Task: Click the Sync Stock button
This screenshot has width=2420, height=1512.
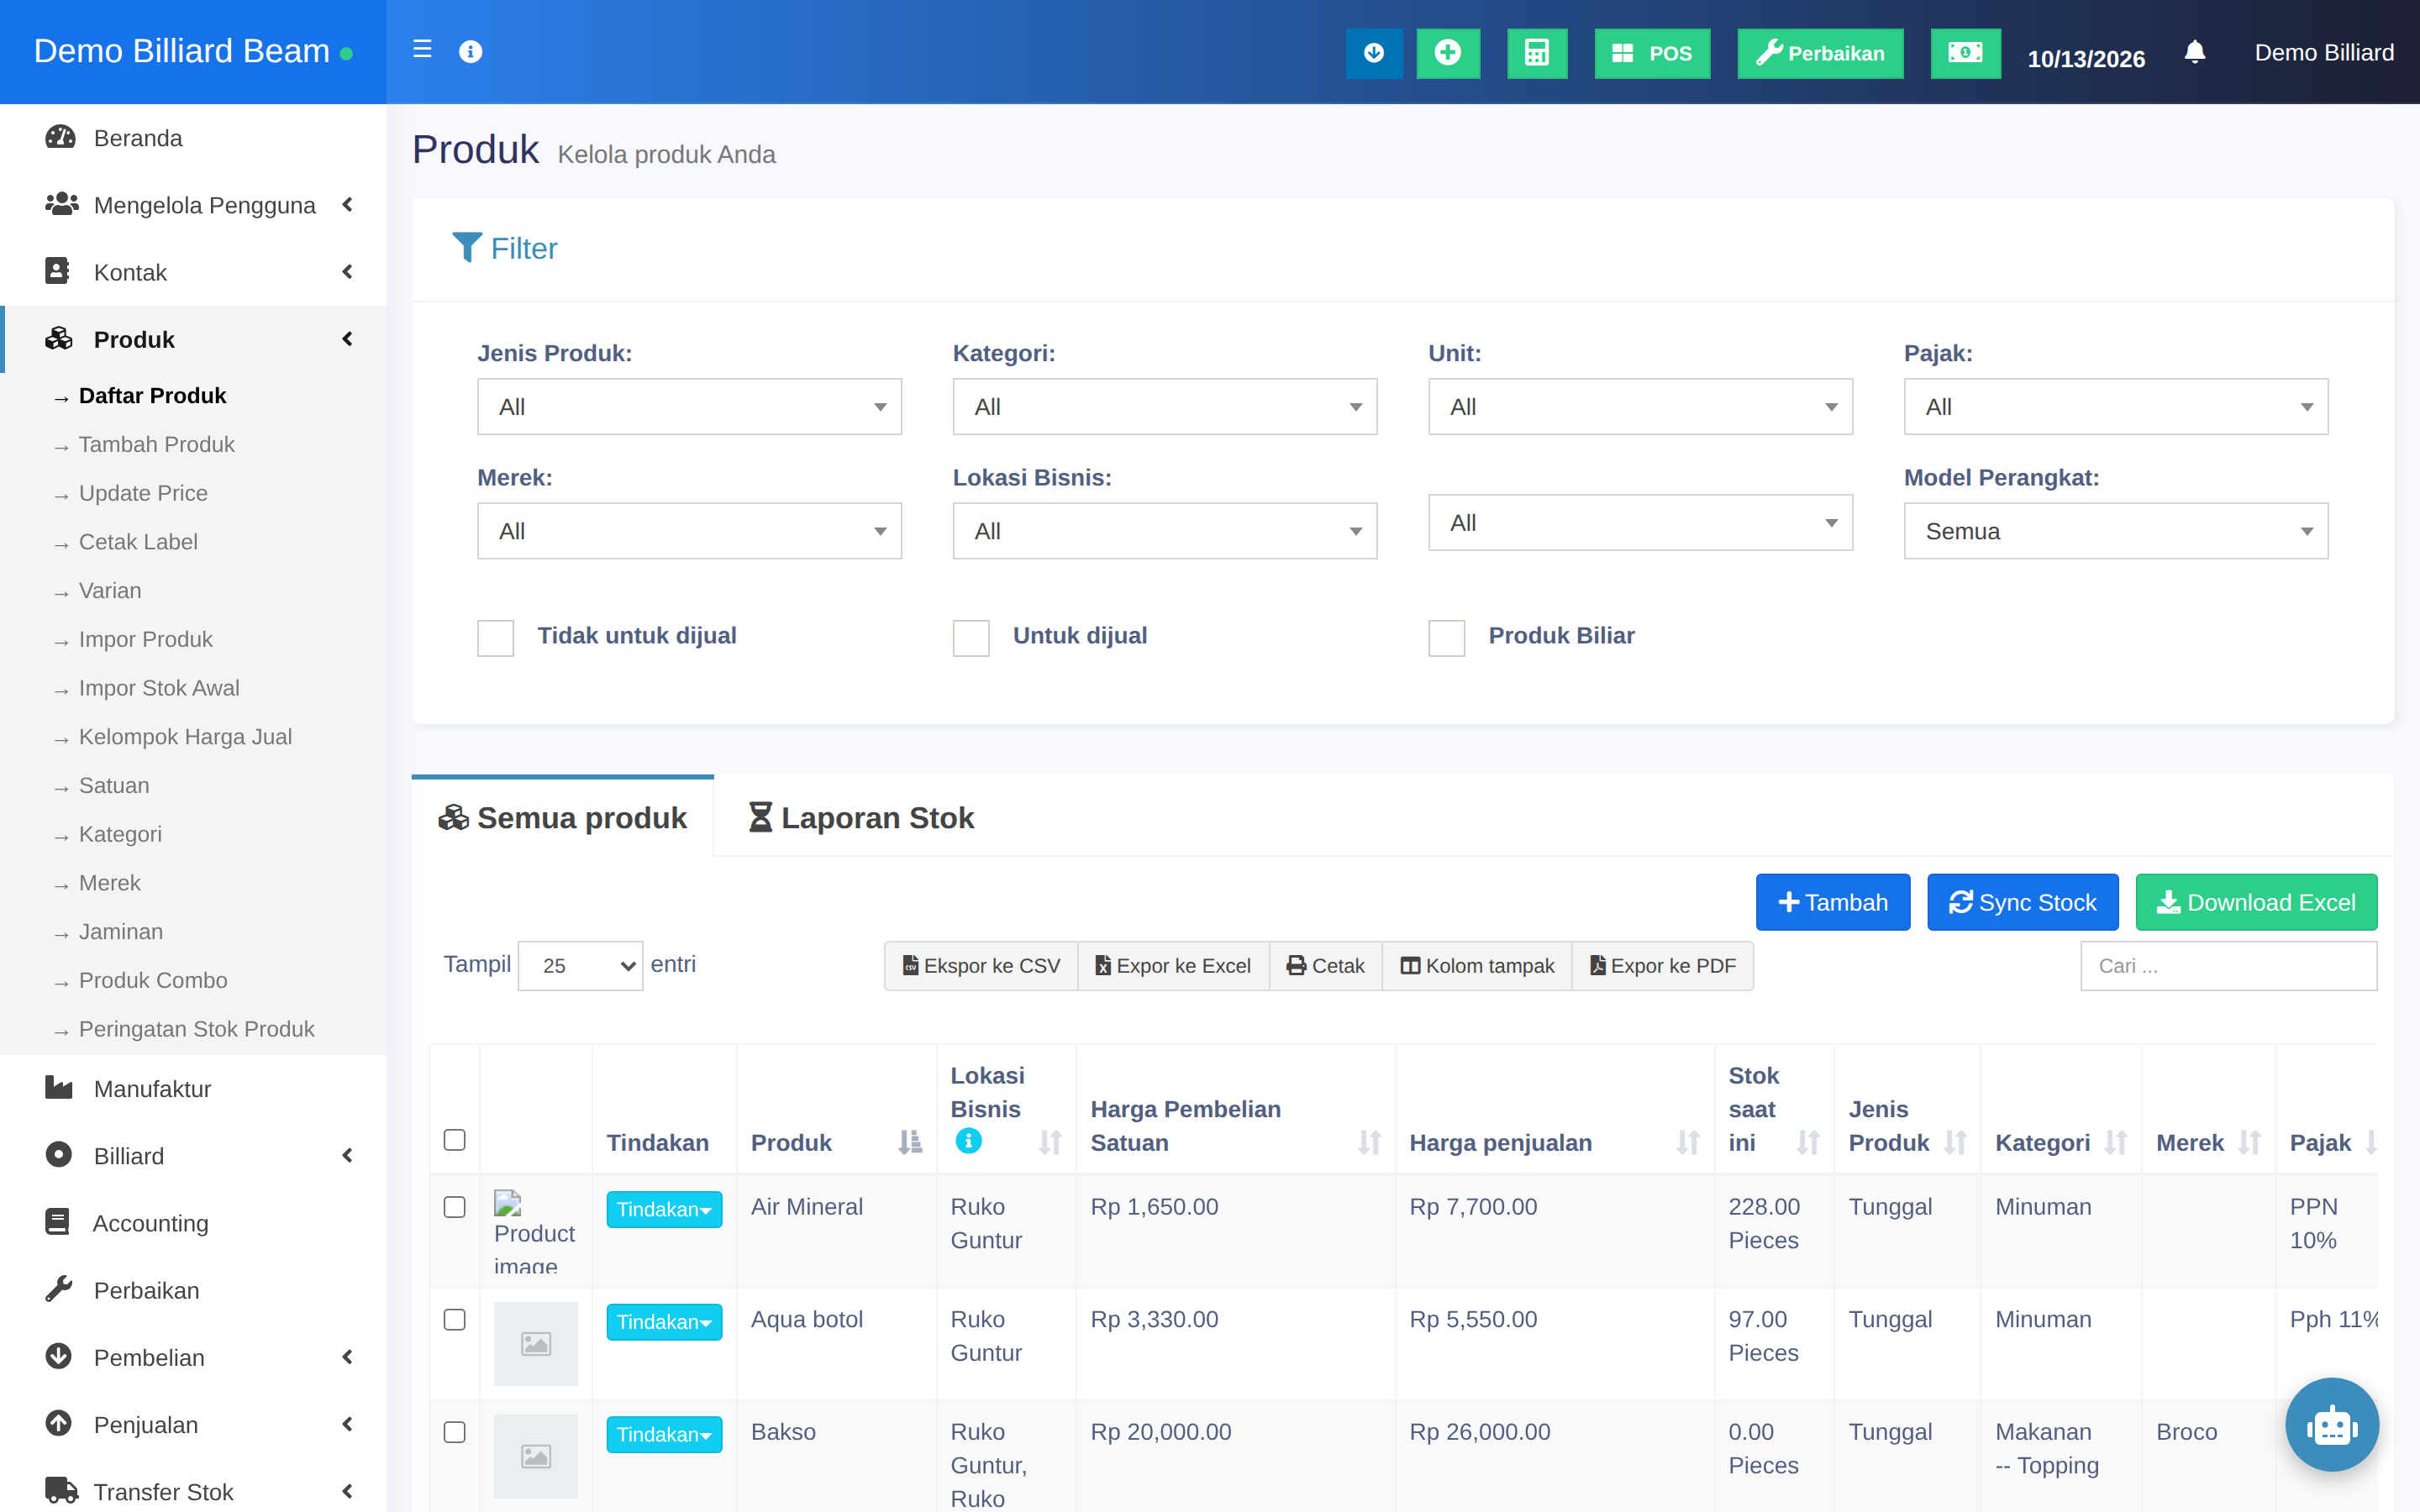Action: click(x=2023, y=902)
